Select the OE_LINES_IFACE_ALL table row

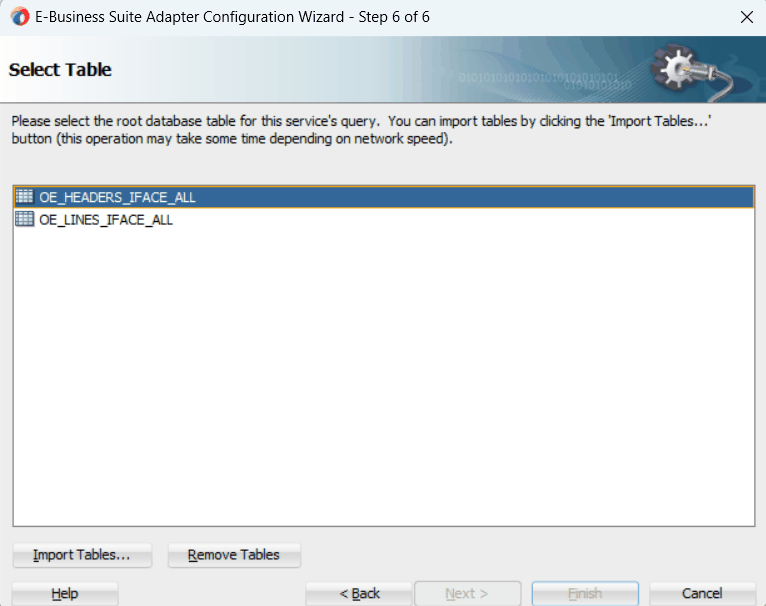coord(384,219)
